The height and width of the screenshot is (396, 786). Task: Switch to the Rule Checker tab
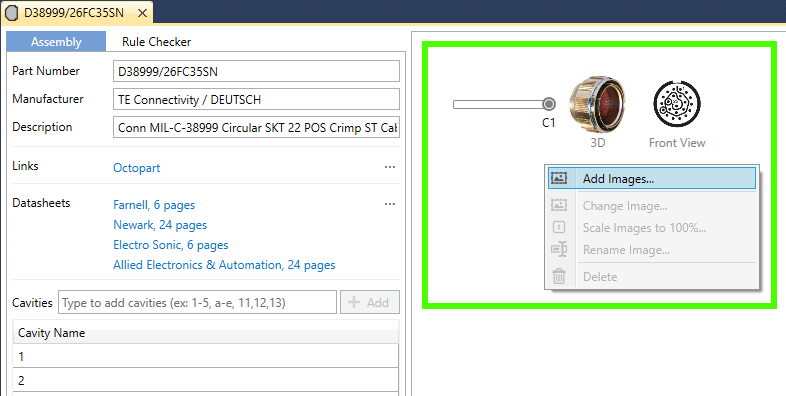[x=156, y=42]
